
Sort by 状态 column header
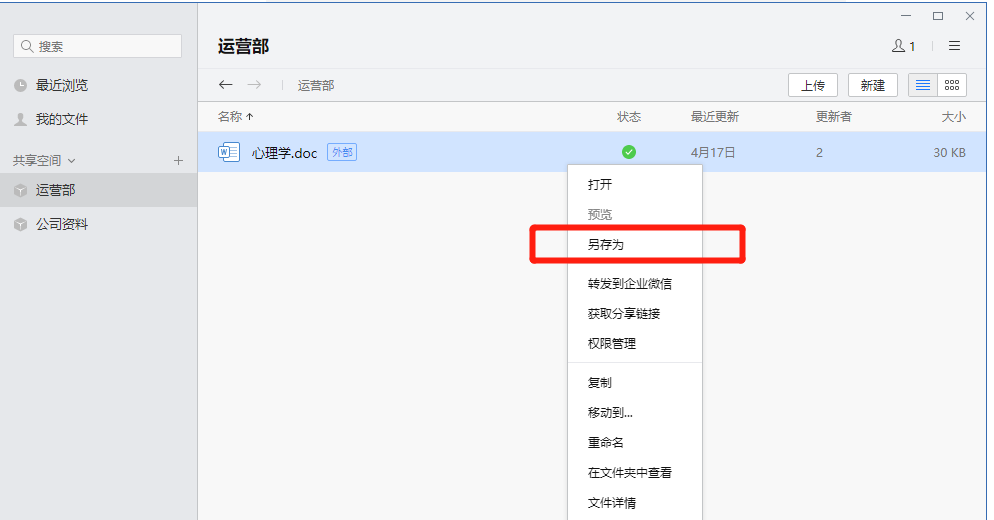pos(629,117)
